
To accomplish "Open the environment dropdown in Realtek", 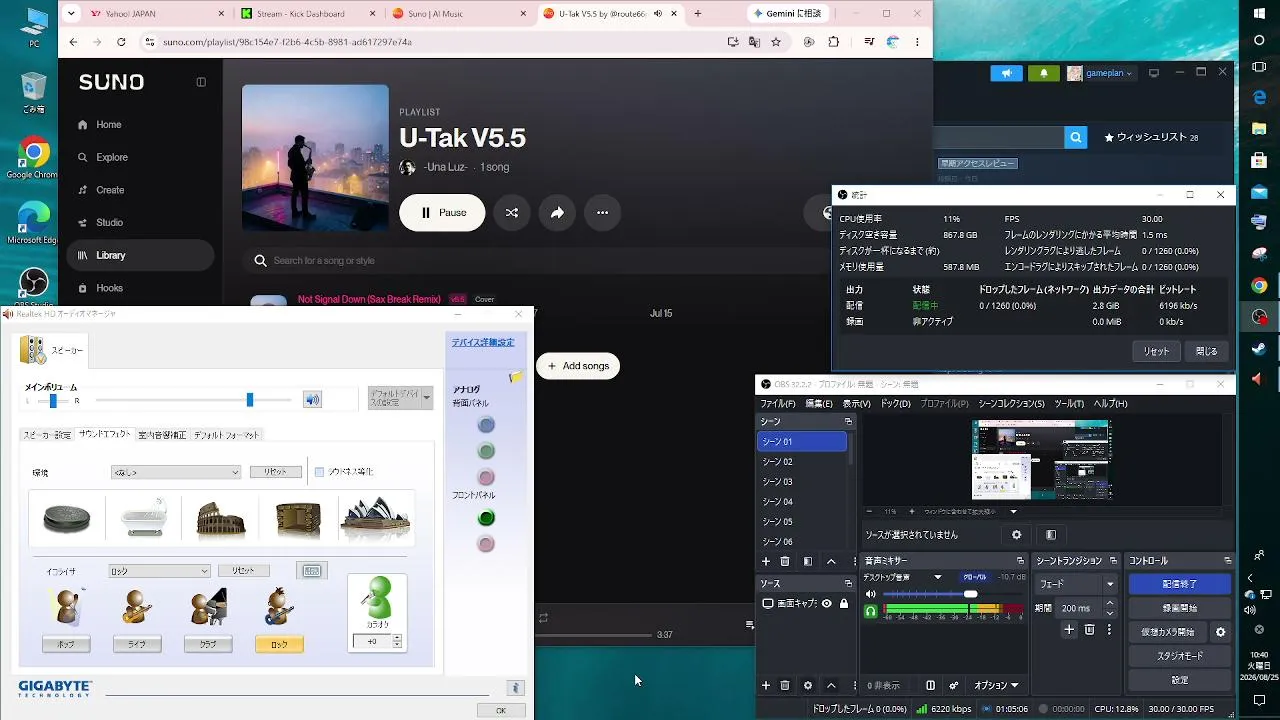I will (x=176, y=472).
